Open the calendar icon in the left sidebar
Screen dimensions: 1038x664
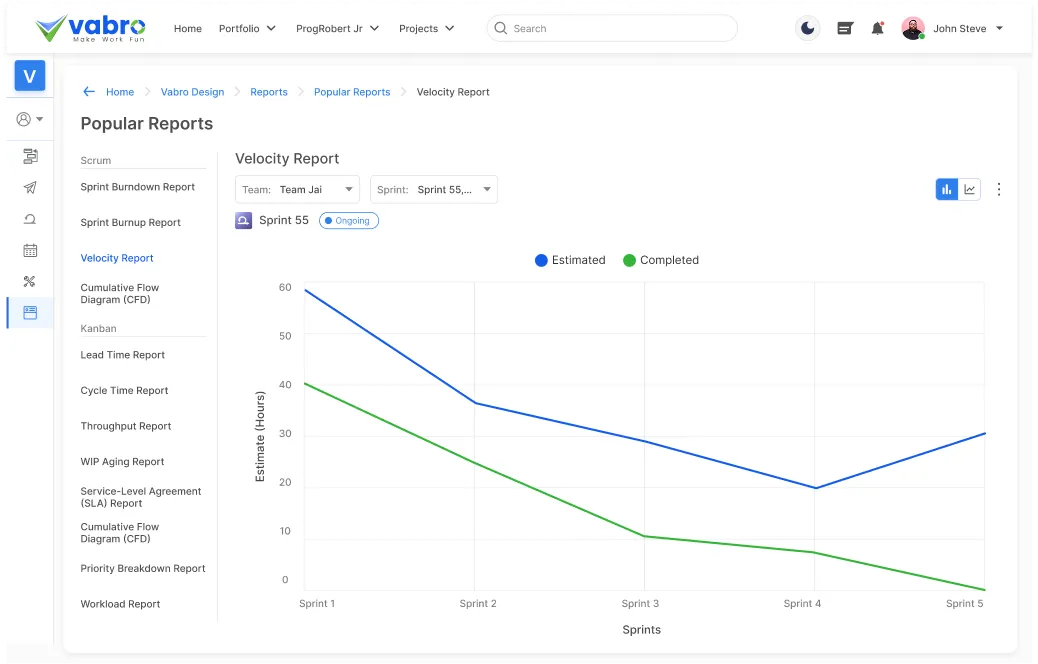[x=29, y=250]
